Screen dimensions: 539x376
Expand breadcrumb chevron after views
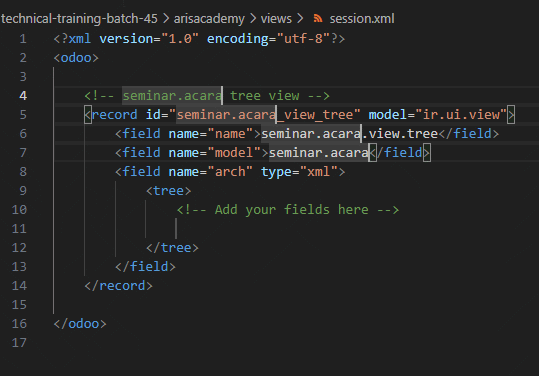[x=300, y=19]
